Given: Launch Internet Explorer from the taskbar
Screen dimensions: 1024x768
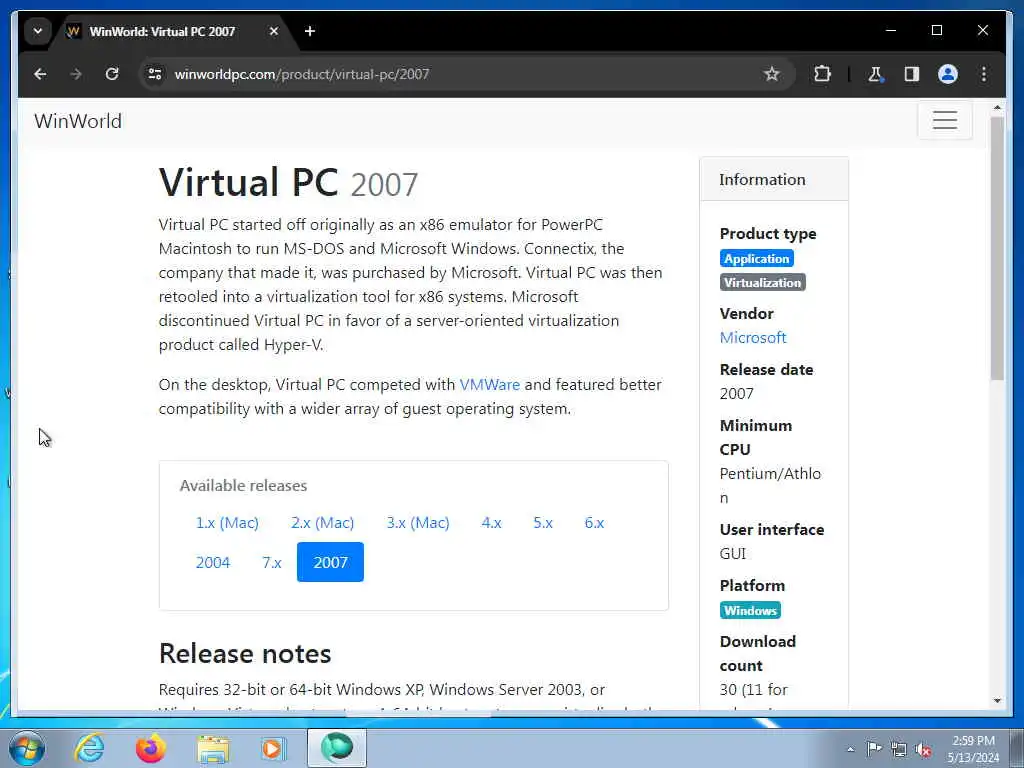Looking at the screenshot, I should pos(89,748).
